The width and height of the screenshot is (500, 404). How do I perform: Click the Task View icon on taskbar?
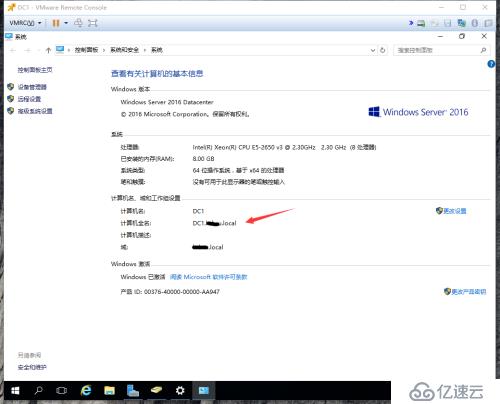(61, 391)
